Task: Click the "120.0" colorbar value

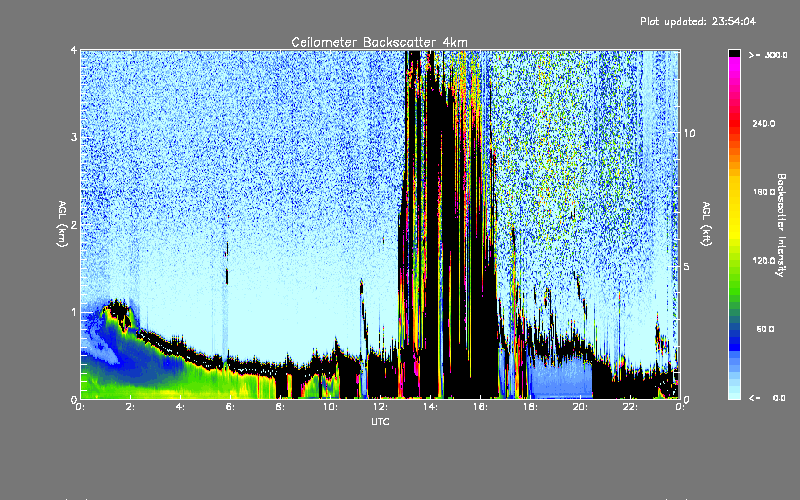Action: point(764,260)
